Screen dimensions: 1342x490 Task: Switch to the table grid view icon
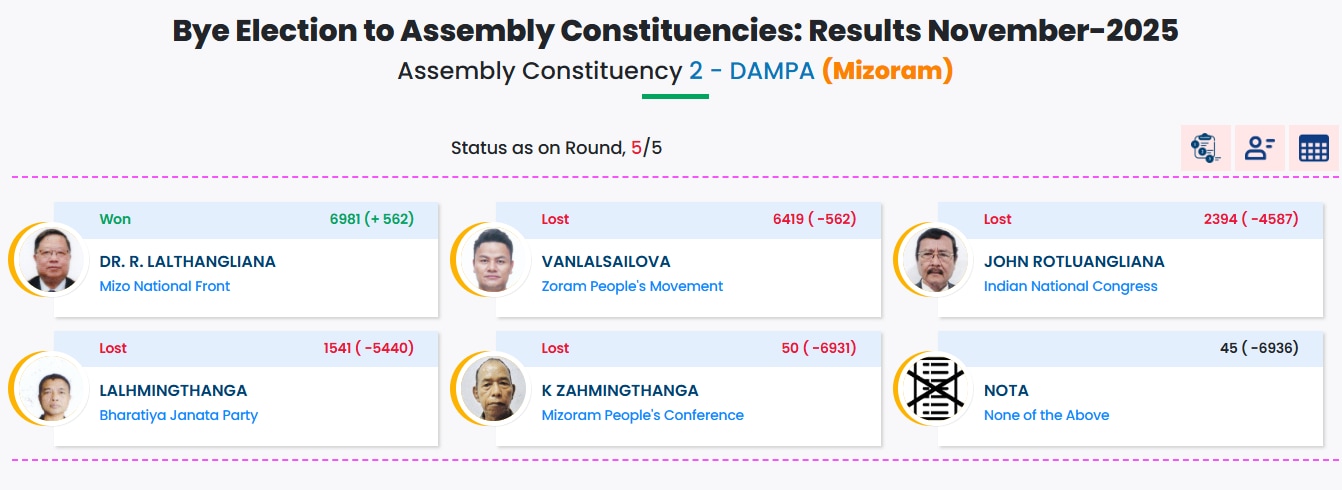point(1313,148)
